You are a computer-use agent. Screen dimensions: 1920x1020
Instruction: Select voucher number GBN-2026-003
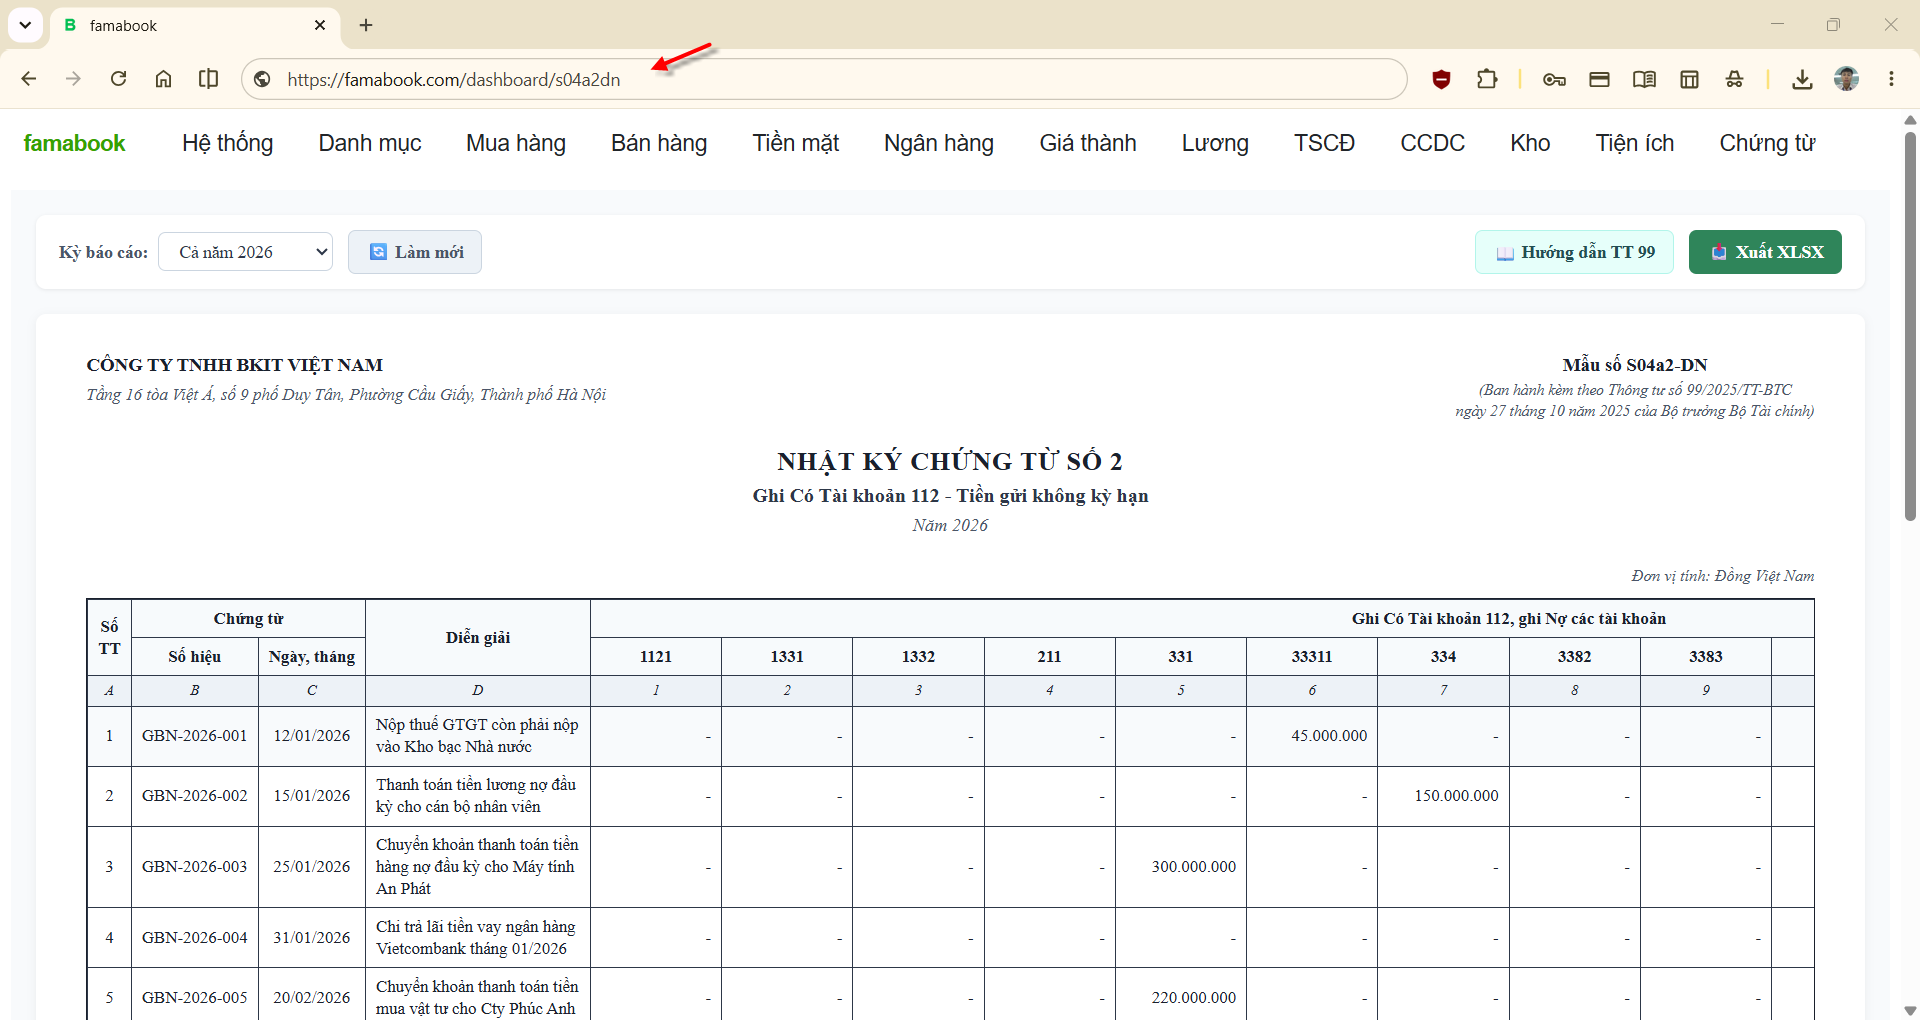point(194,867)
